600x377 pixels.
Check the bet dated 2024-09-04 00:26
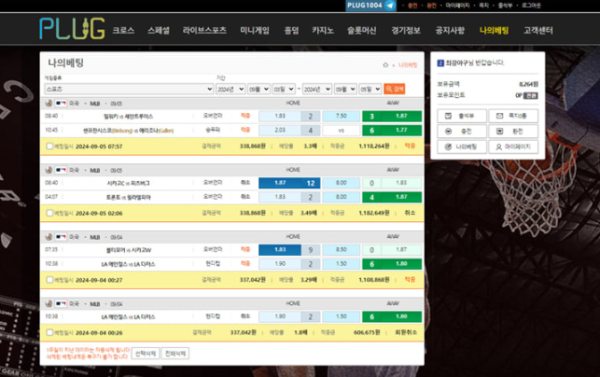49,332
